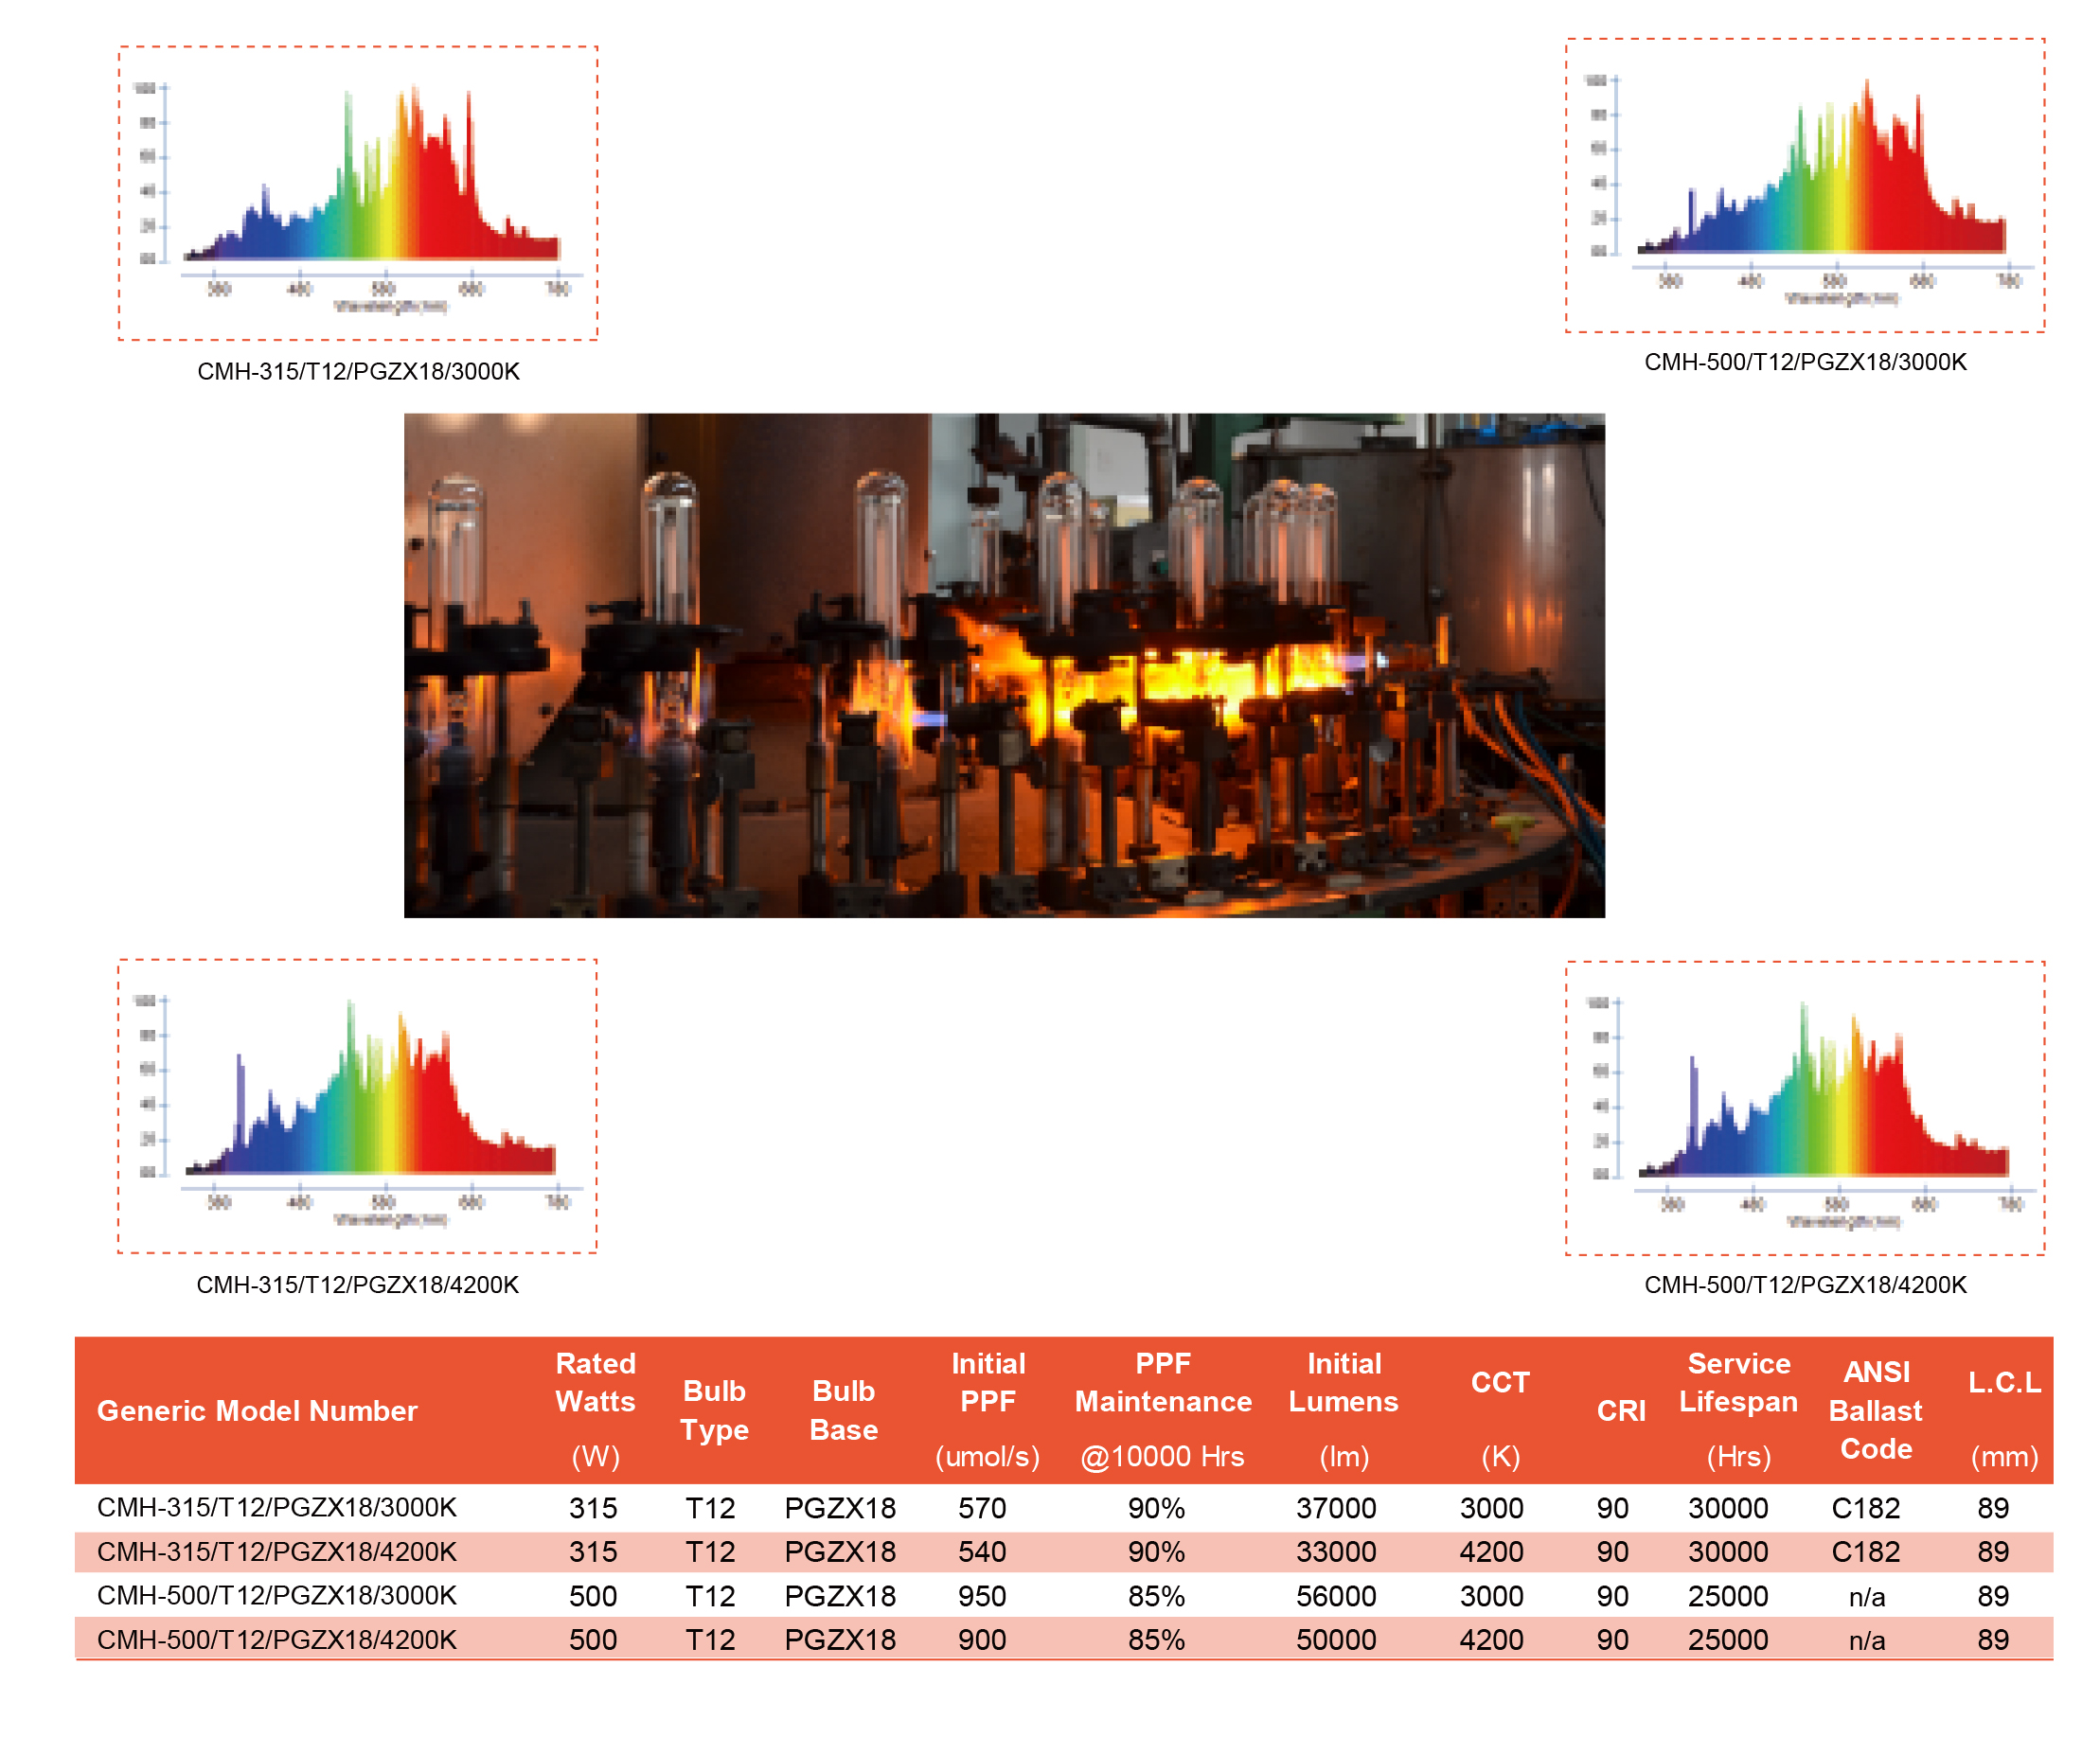Select table row CMH-500/T12/PGZX18/4200K model cell
Viewport: 2100px width, 1737px height.
click(x=277, y=1639)
